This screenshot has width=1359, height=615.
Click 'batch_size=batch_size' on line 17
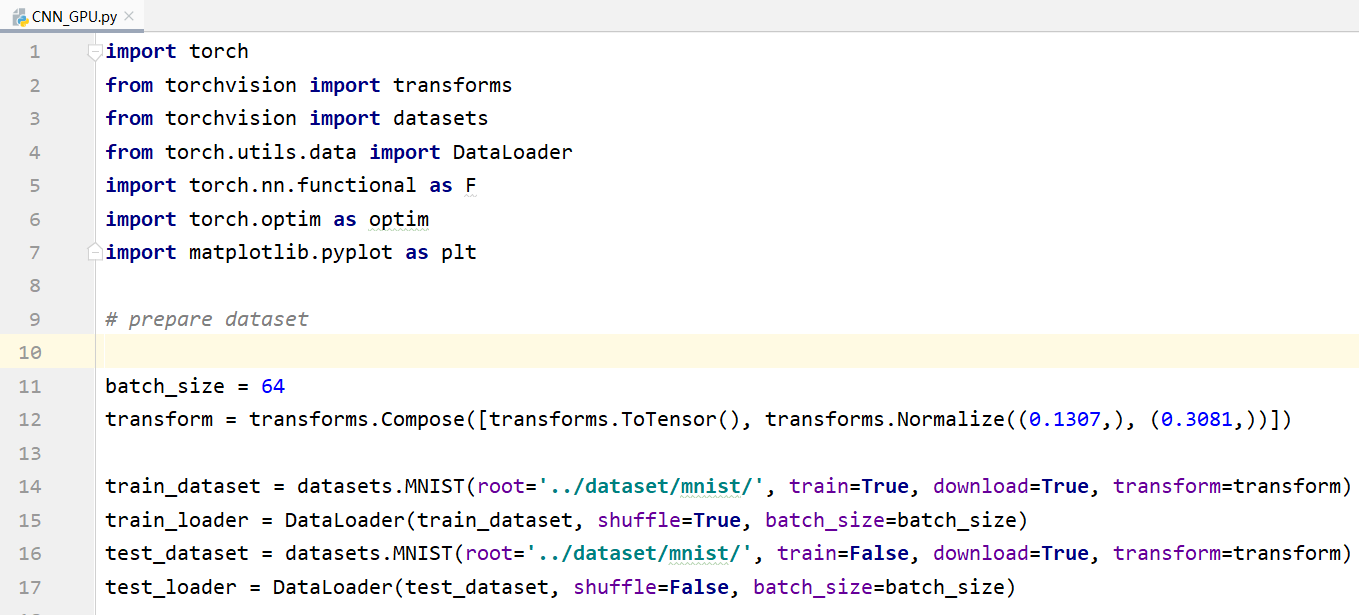(x=879, y=586)
